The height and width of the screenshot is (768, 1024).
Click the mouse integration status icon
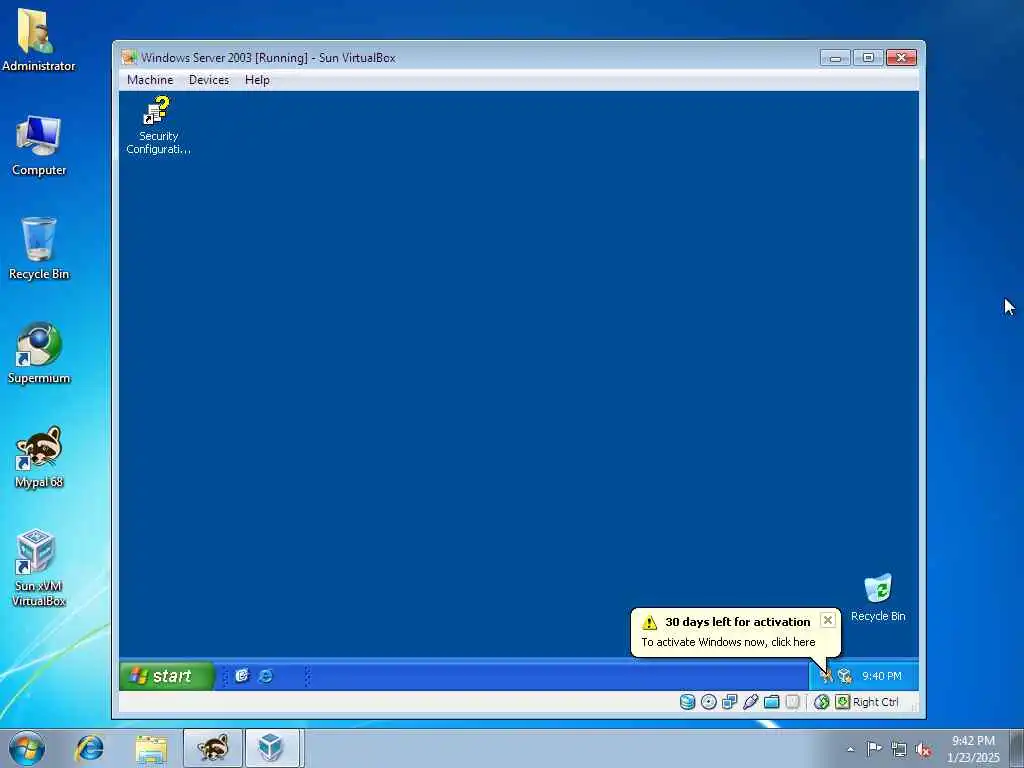pyautogui.click(x=822, y=702)
